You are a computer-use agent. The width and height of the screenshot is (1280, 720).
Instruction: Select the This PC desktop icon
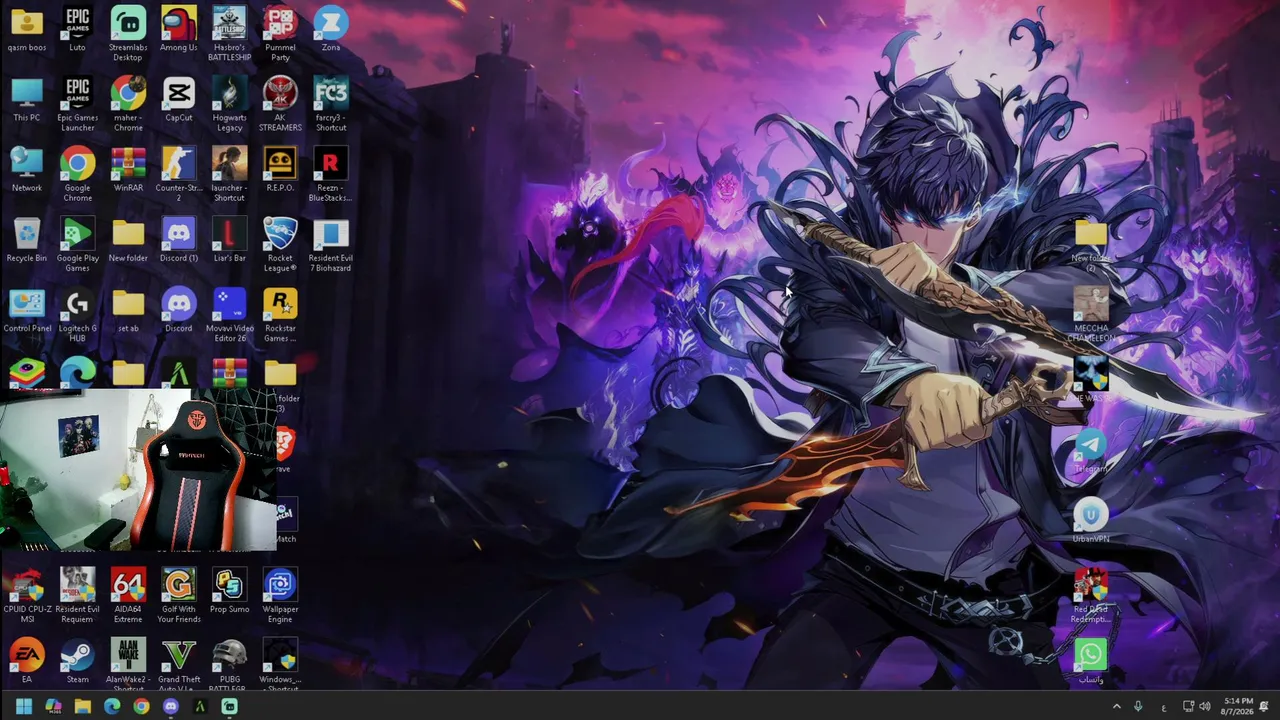[27, 99]
